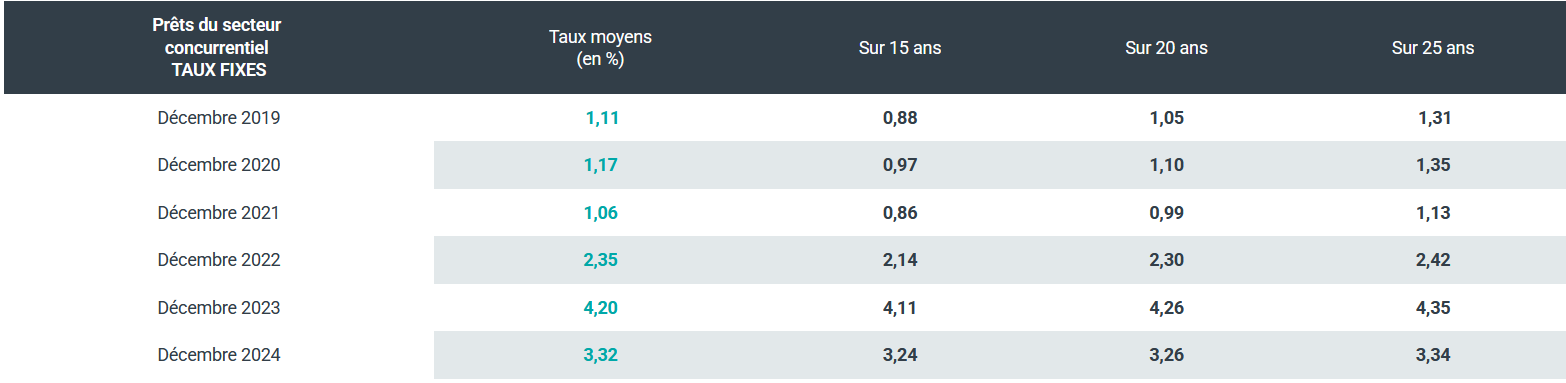
Task: Select the 'Décembre 2021' row label
Action: (219, 213)
